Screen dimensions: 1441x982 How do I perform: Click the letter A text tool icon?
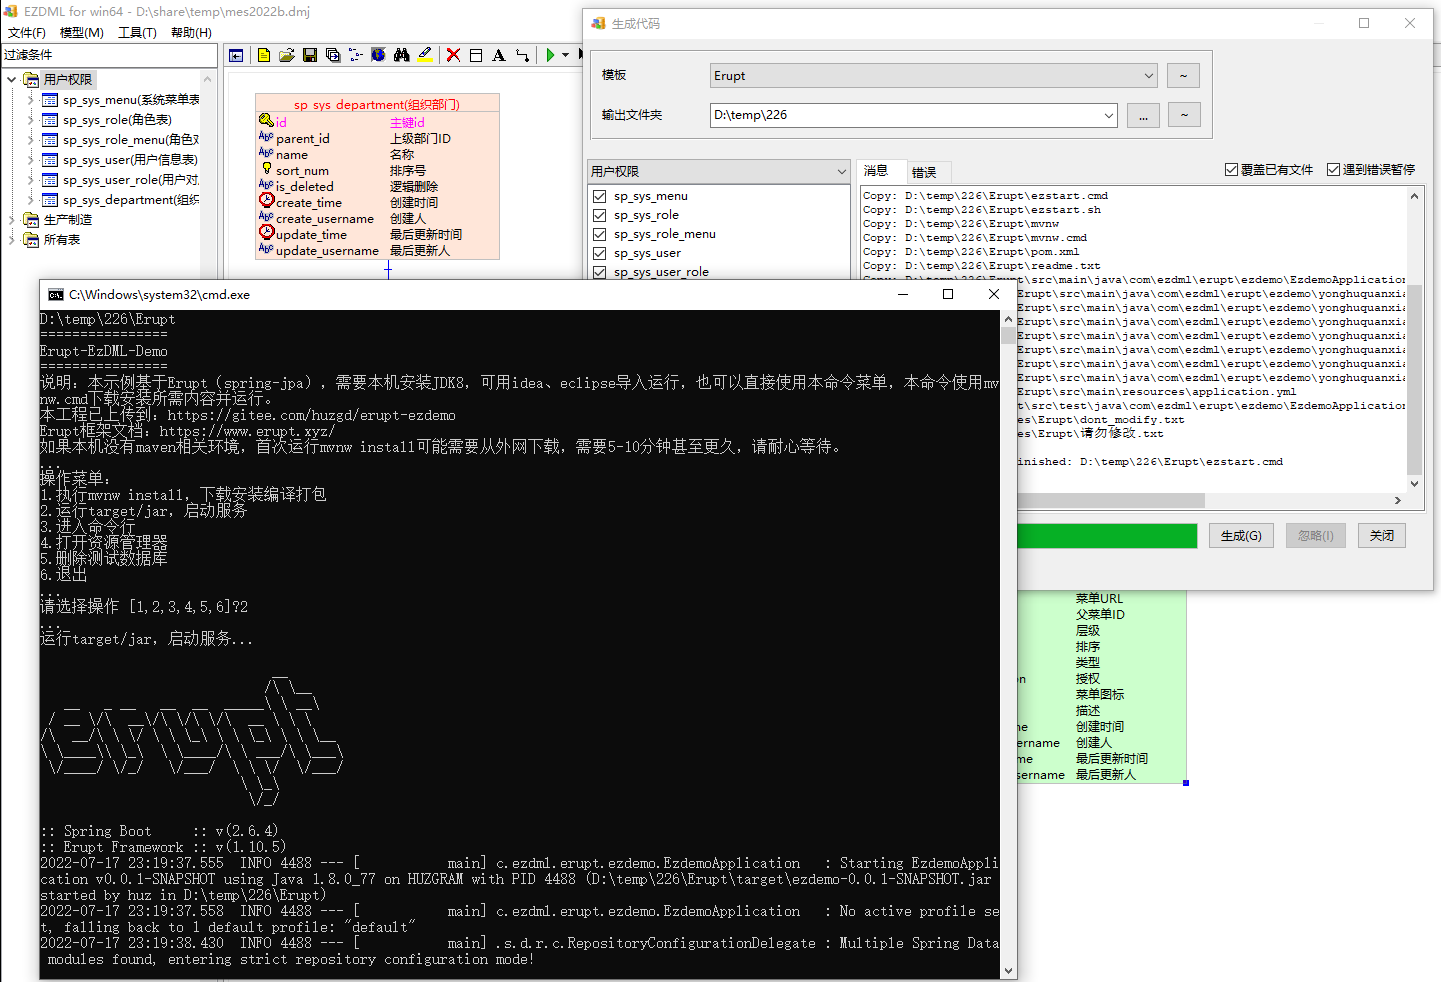click(499, 55)
